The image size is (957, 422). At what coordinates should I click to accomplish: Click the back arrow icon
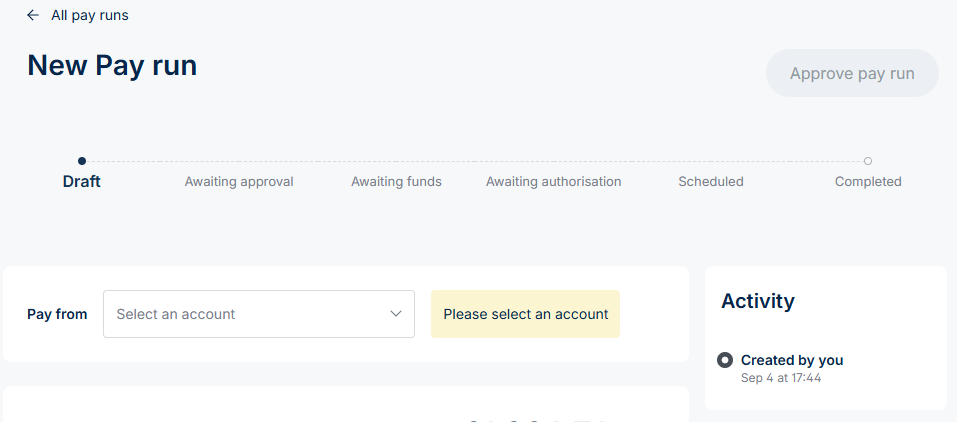click(x=33, y=15)
